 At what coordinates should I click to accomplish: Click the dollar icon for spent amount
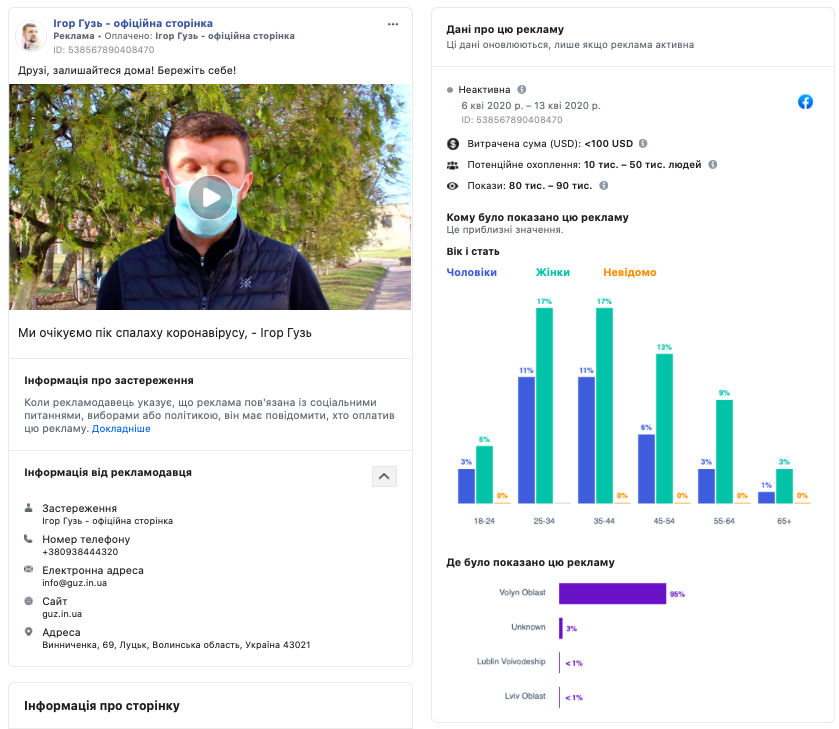click(x=453, y=143)
